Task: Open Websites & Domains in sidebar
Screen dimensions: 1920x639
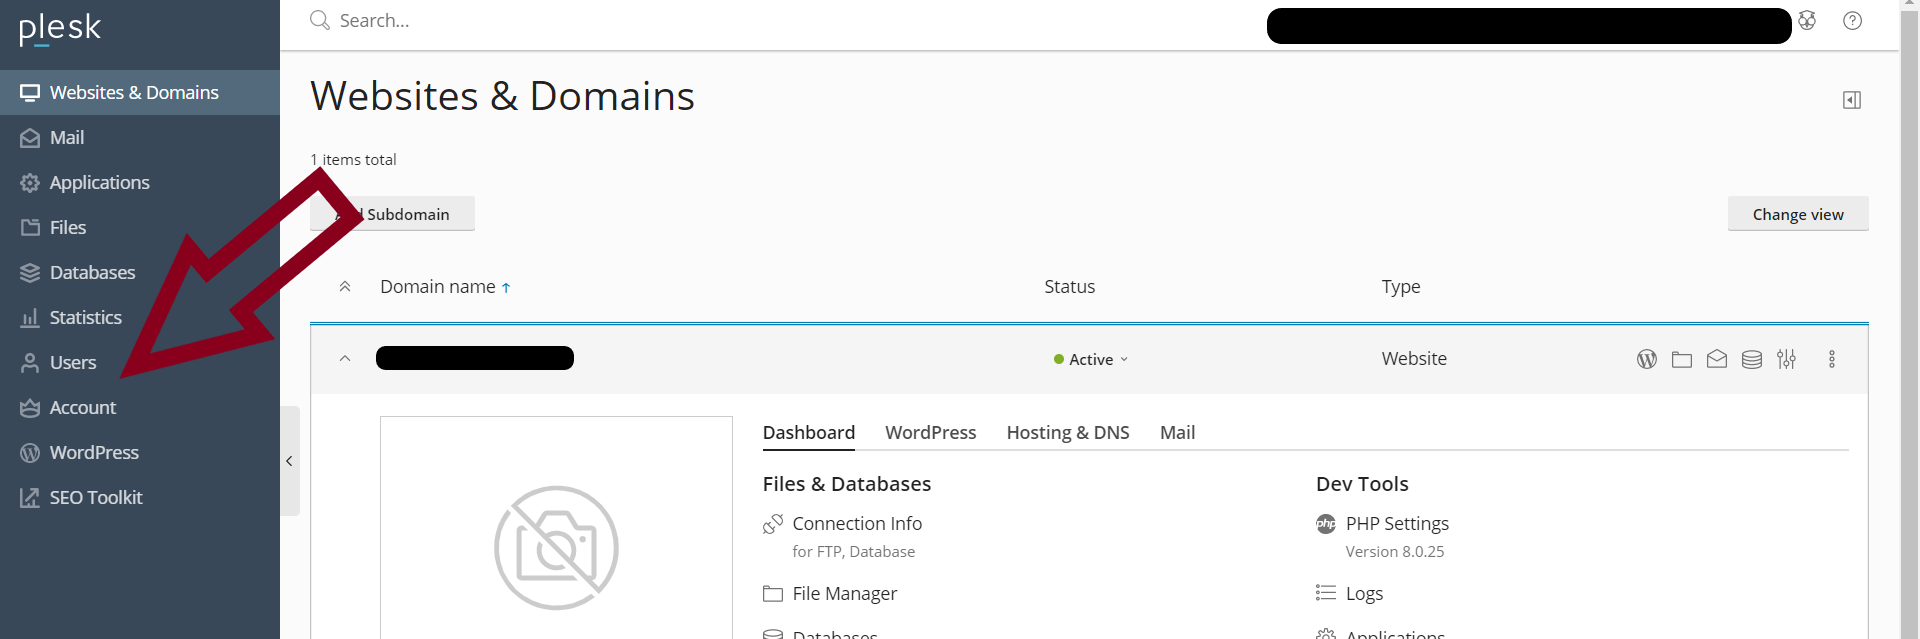Action: point(140,92)
